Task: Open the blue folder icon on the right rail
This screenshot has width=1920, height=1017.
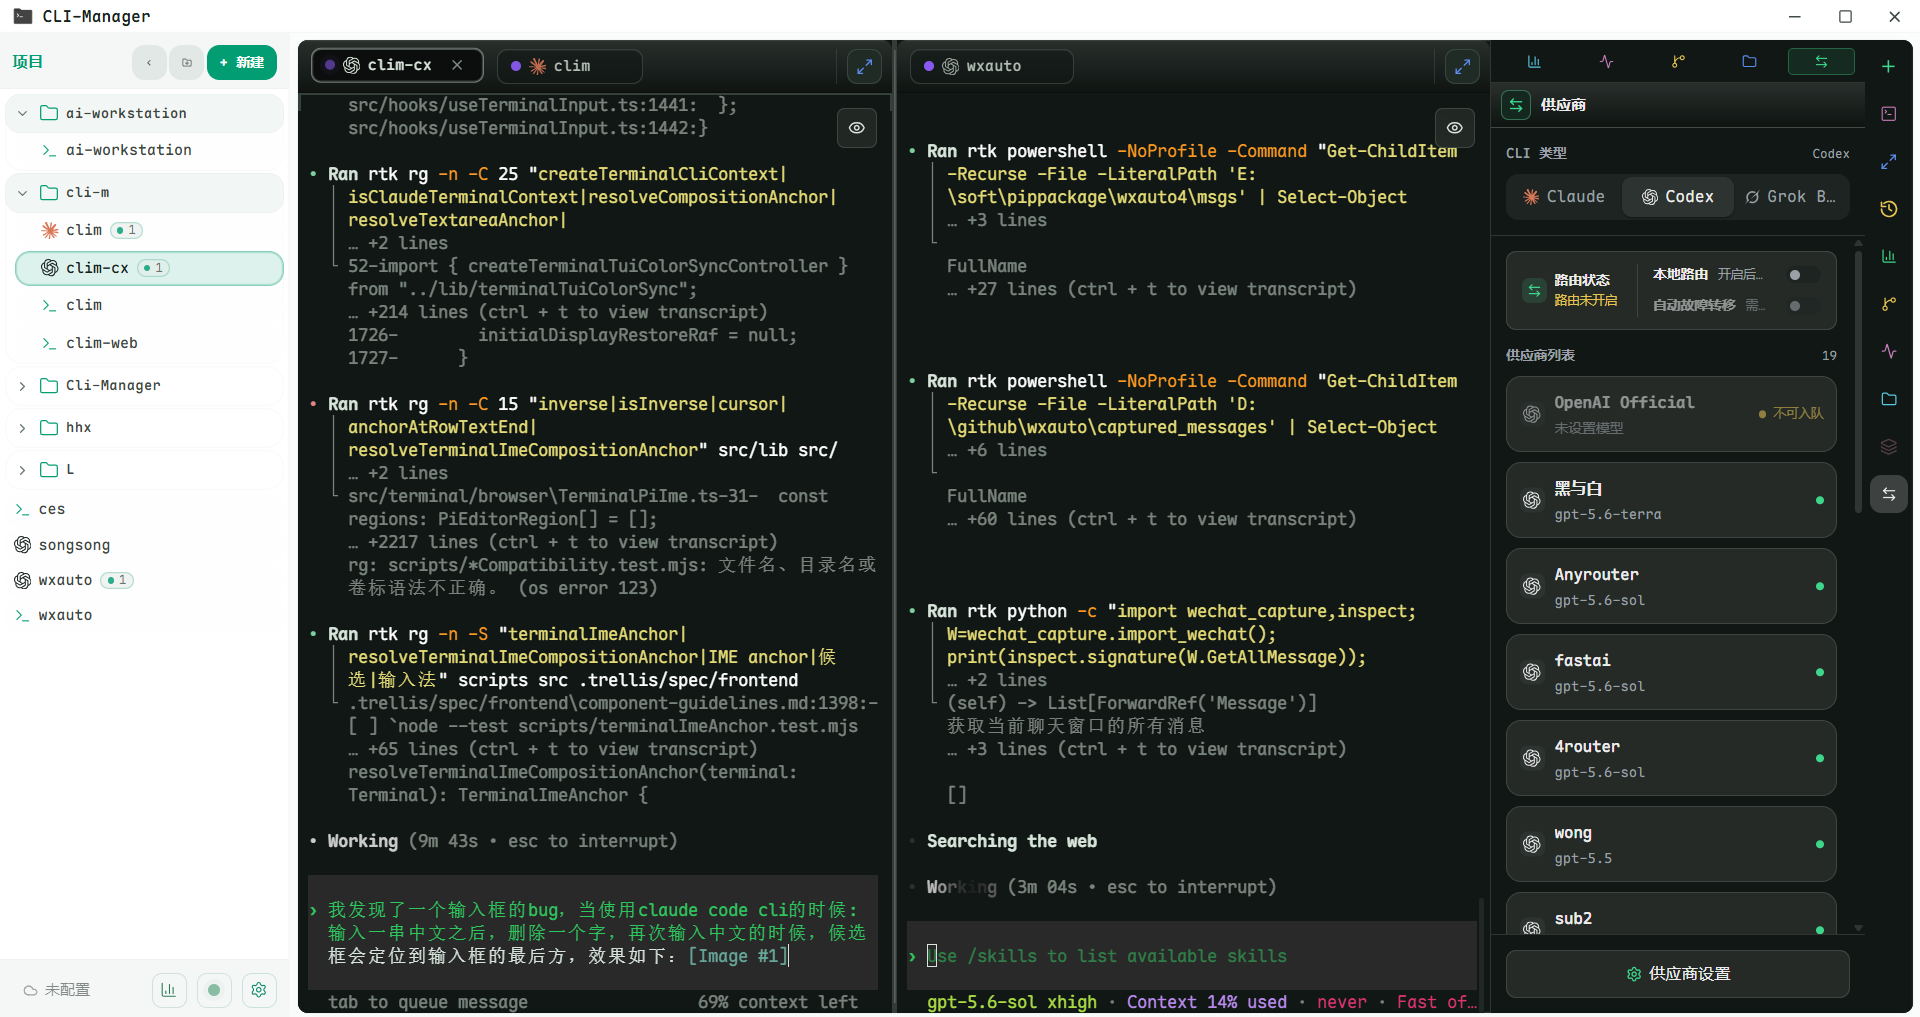Action: (x=1888, y=399)
